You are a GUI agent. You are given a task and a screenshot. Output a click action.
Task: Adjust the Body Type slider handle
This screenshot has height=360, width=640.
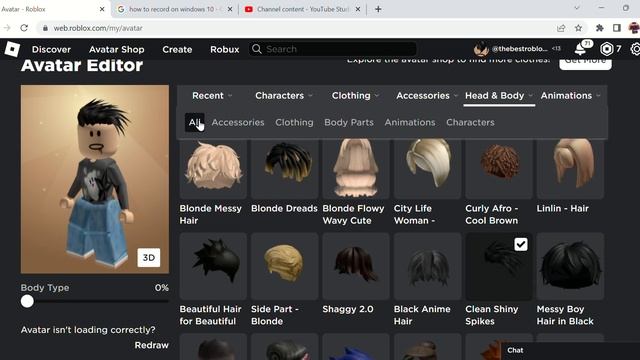tap(27, 301)
